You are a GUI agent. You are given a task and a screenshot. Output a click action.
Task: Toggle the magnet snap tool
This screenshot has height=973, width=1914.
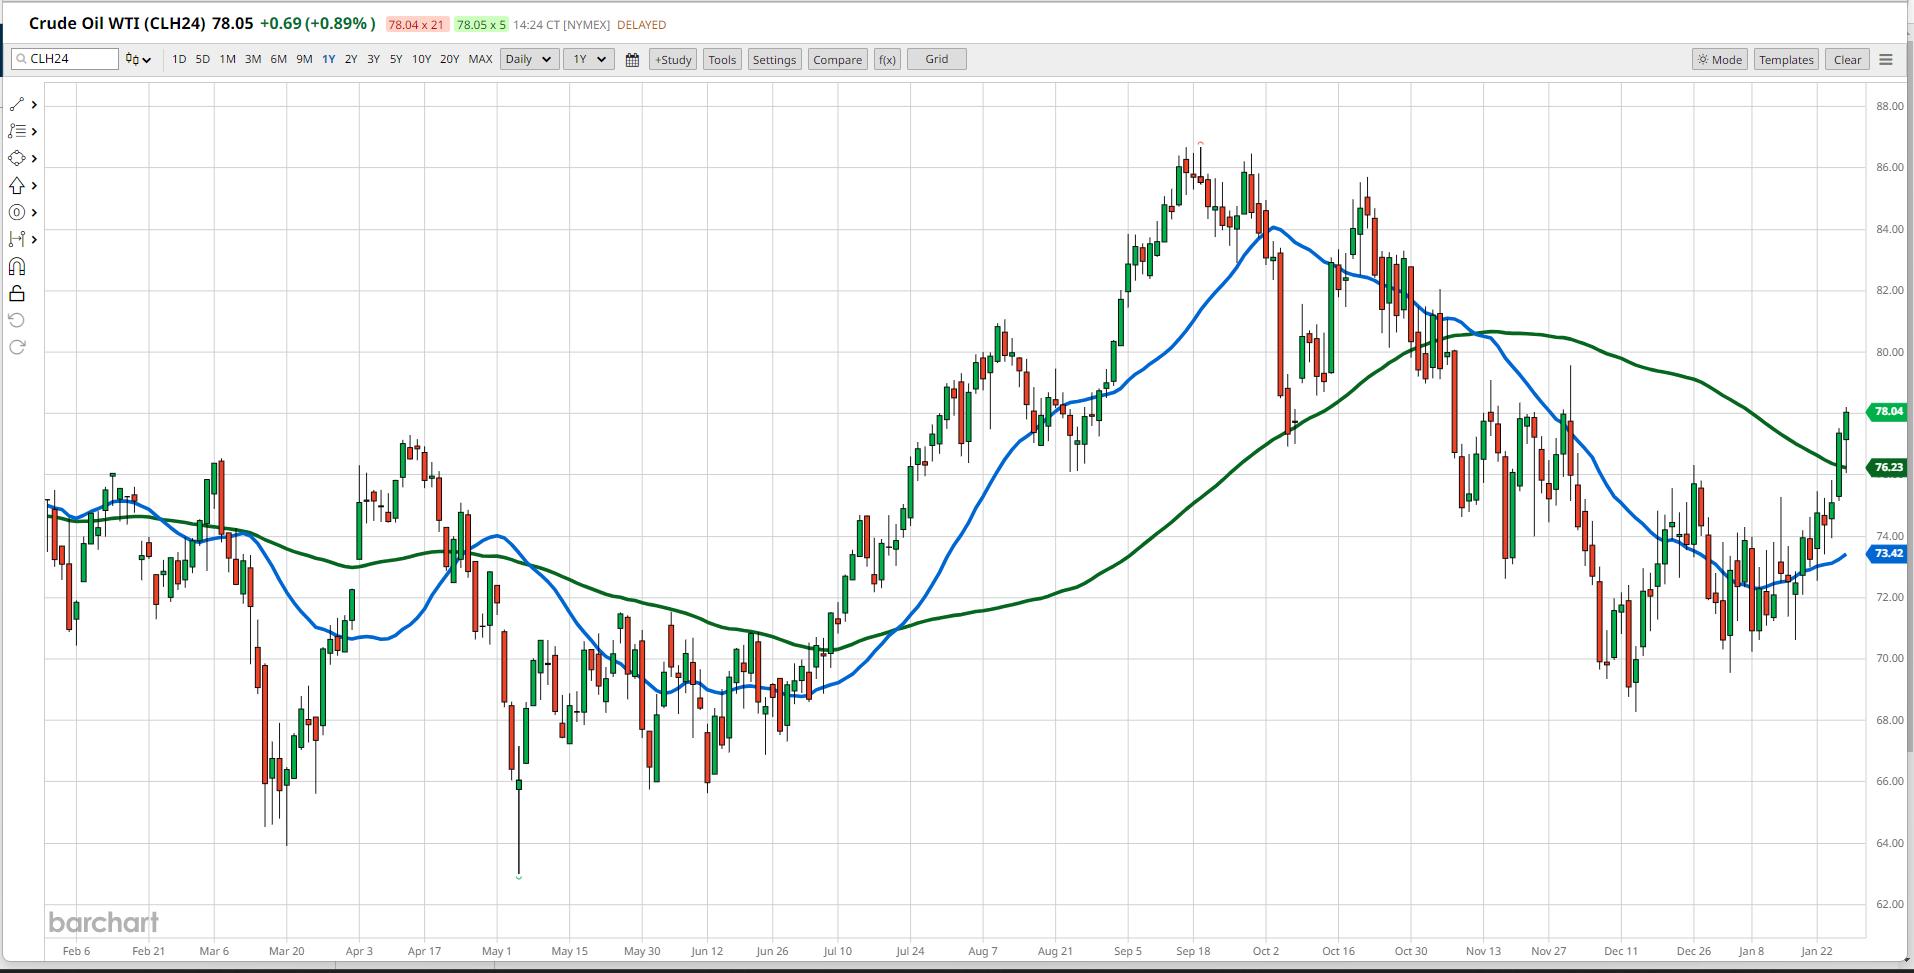pos(17,267)
